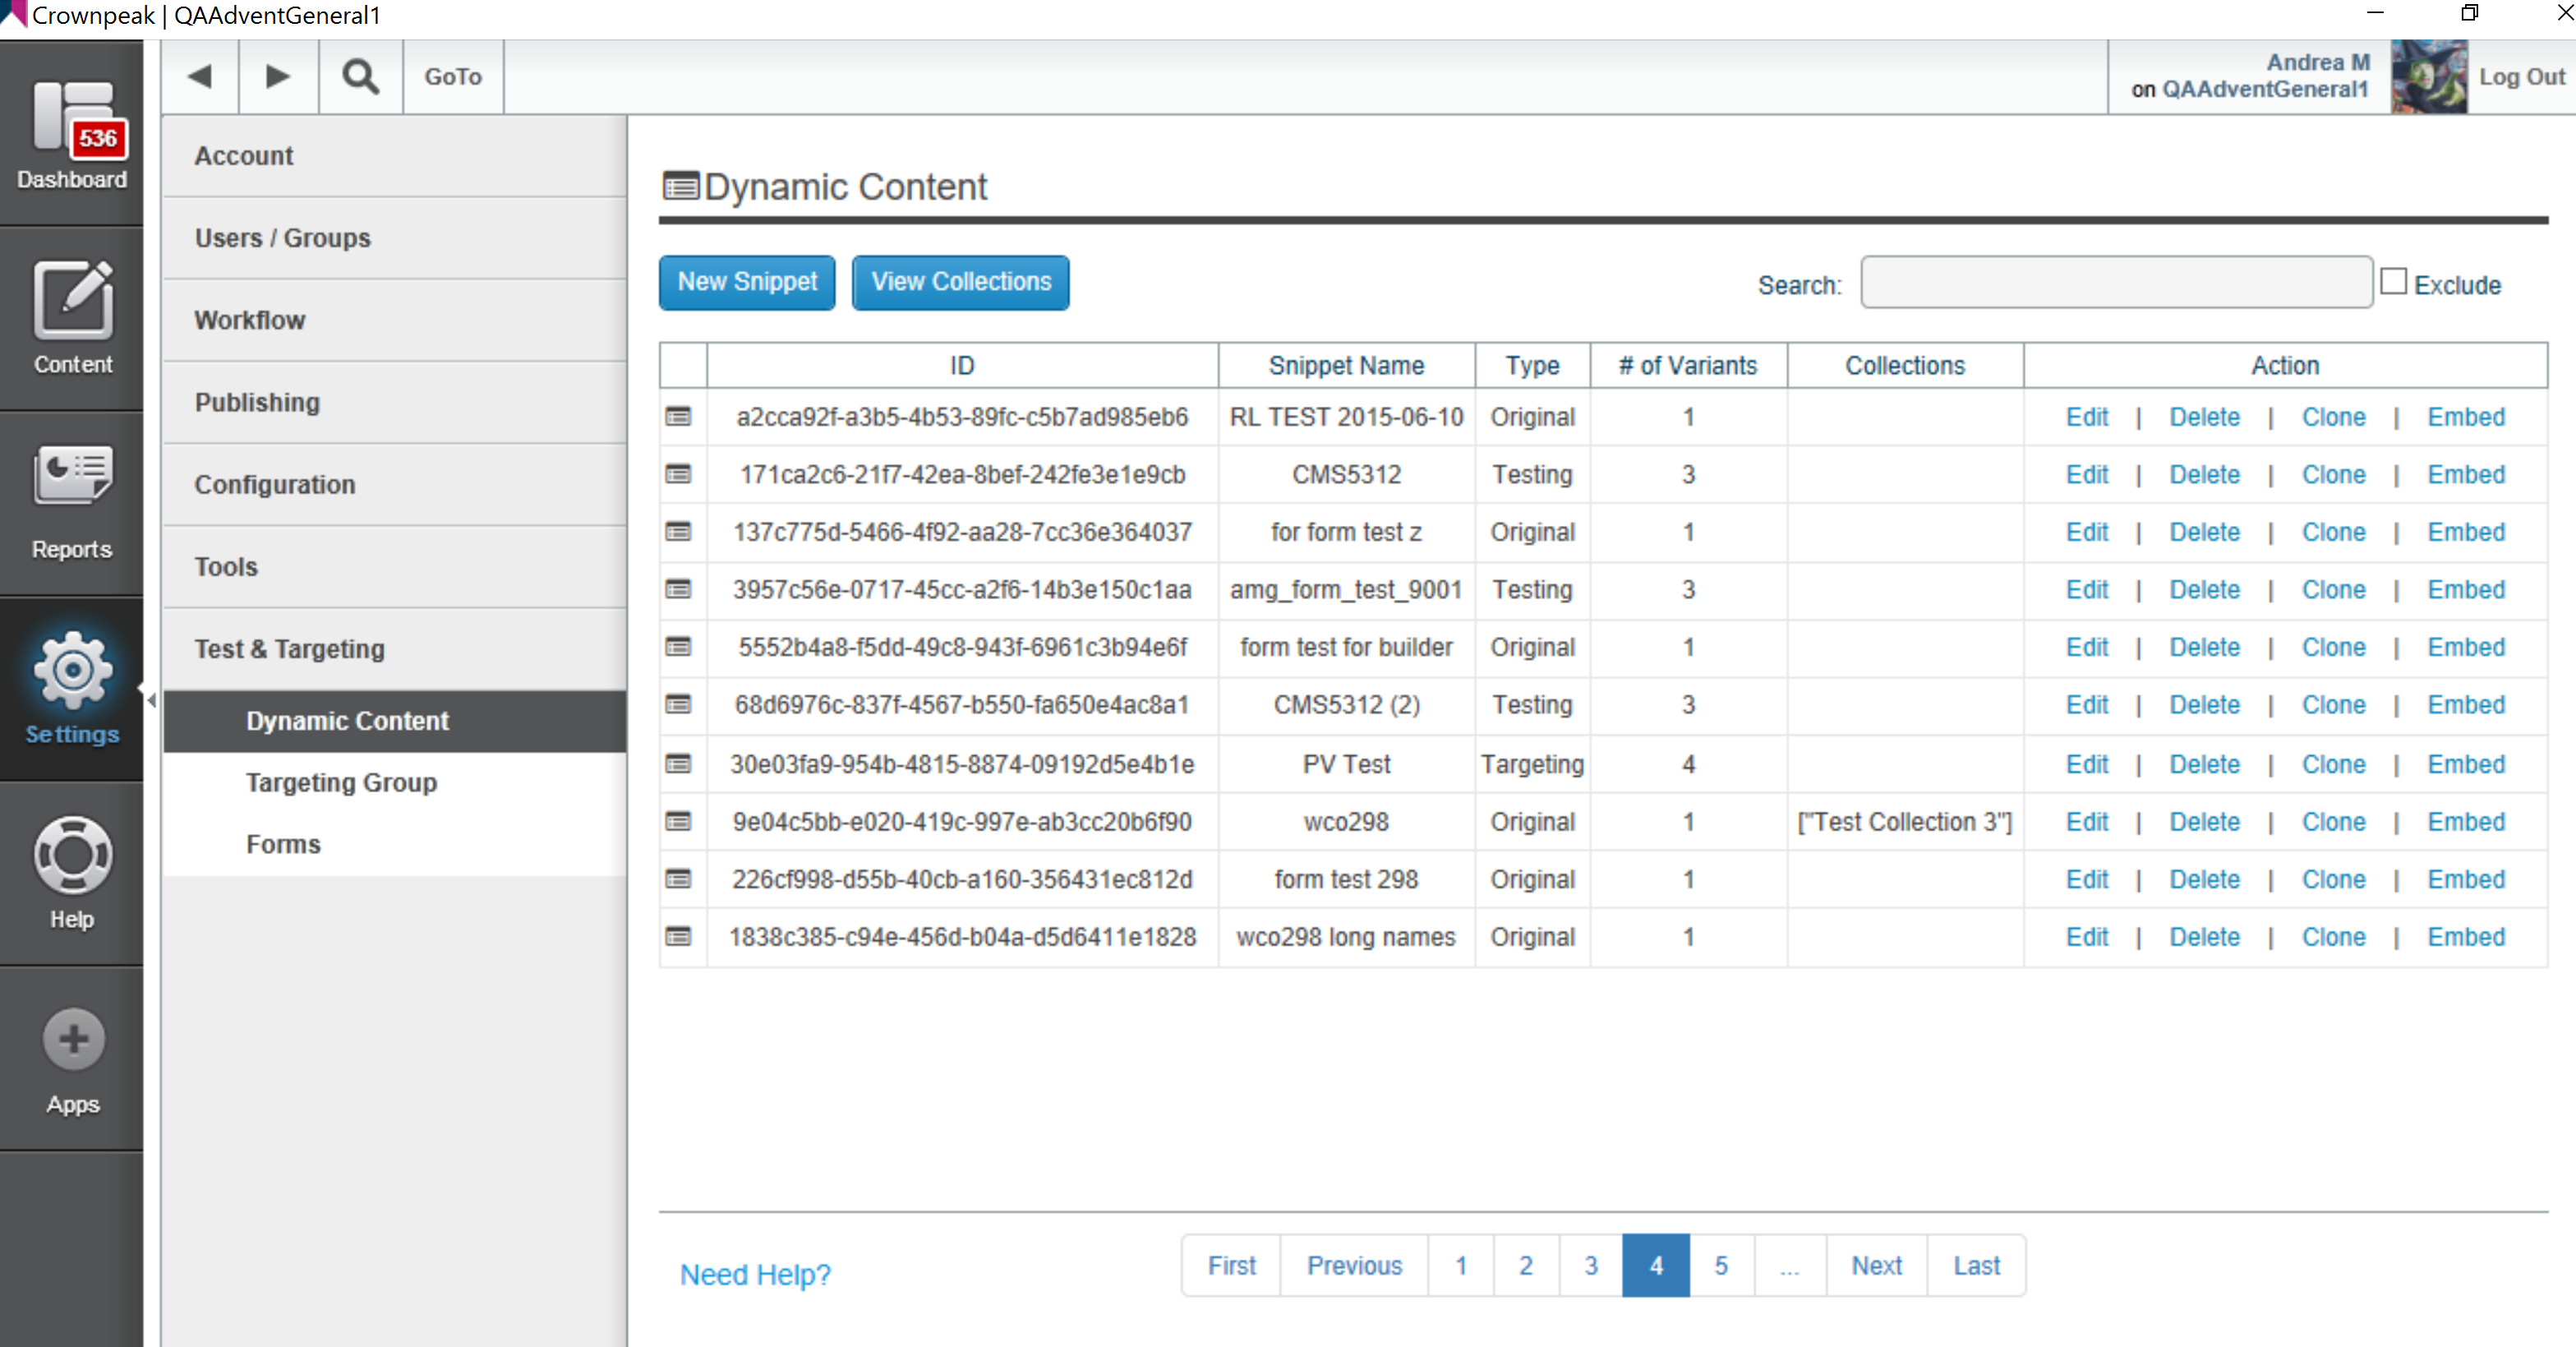Jump to page 3

point(1591,1266)
